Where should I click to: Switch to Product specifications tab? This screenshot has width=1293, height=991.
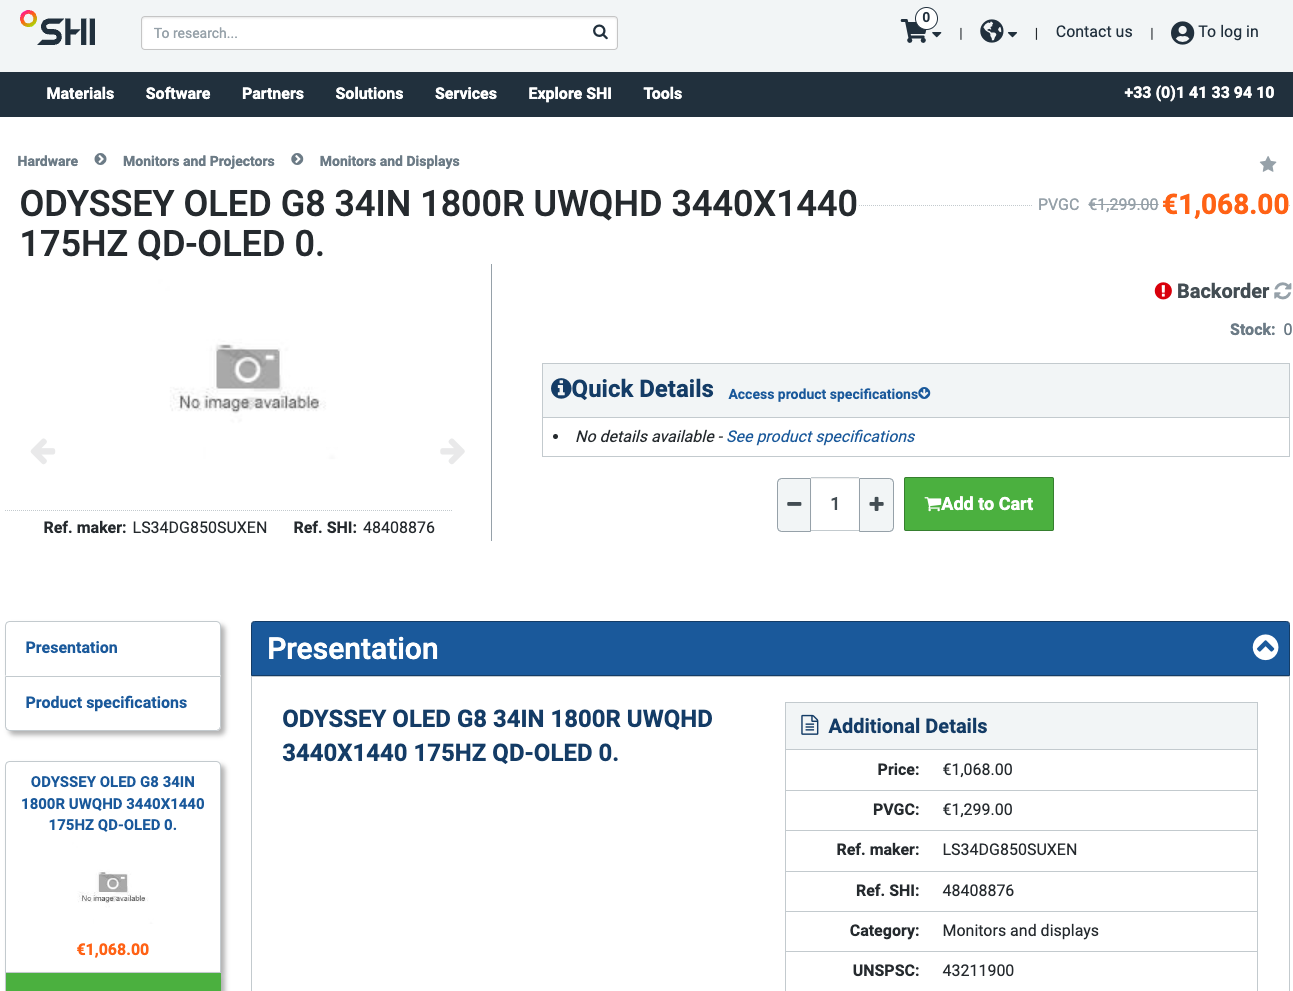pyautogui.click(x=106, y=703)
